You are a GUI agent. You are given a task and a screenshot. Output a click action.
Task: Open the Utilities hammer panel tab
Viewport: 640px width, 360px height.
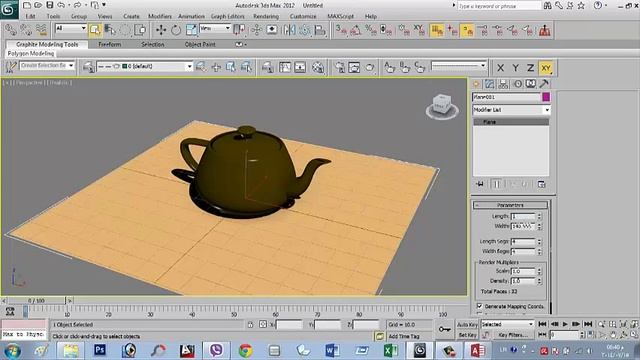[x=544, y=84]
